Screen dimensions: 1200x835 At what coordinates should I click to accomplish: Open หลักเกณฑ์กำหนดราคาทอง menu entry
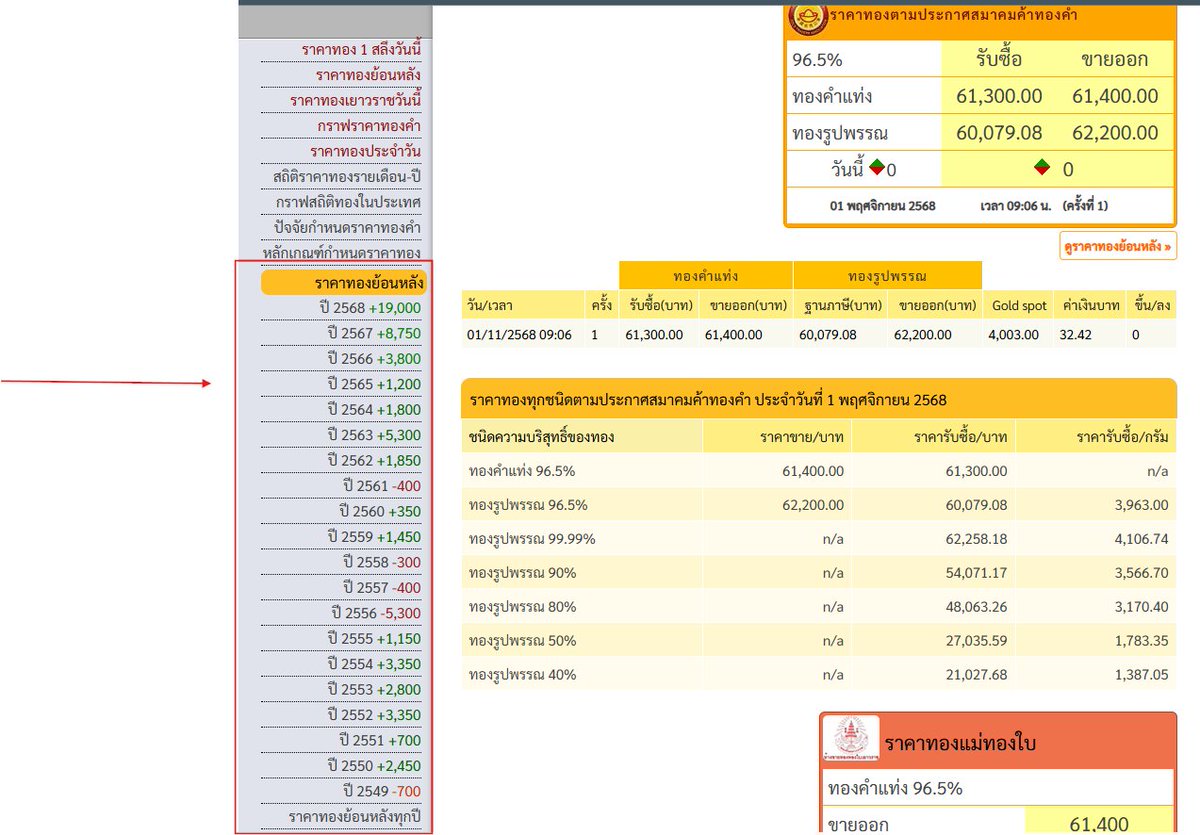click(341, 253)
